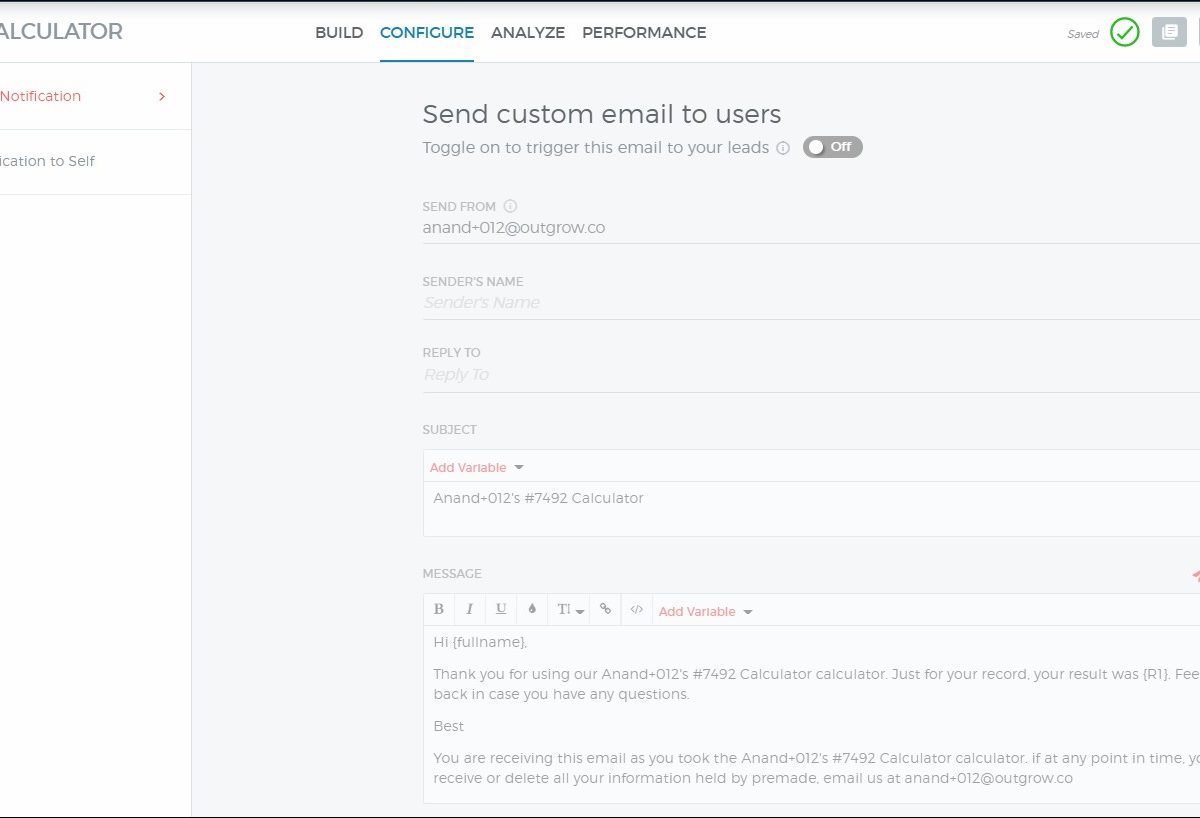Click the green saved checkmark icon
This screenshot has width=1200, height=818.
tap(1125, 33)
